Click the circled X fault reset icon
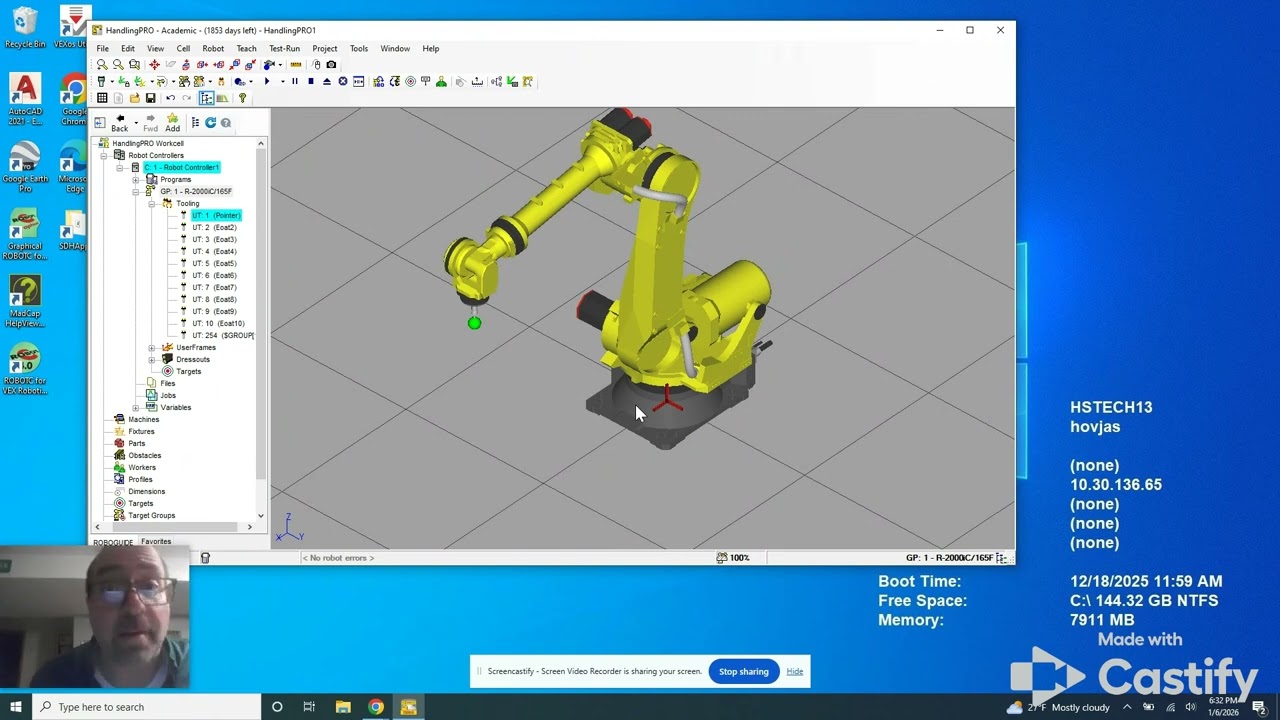 click(343, 81)
